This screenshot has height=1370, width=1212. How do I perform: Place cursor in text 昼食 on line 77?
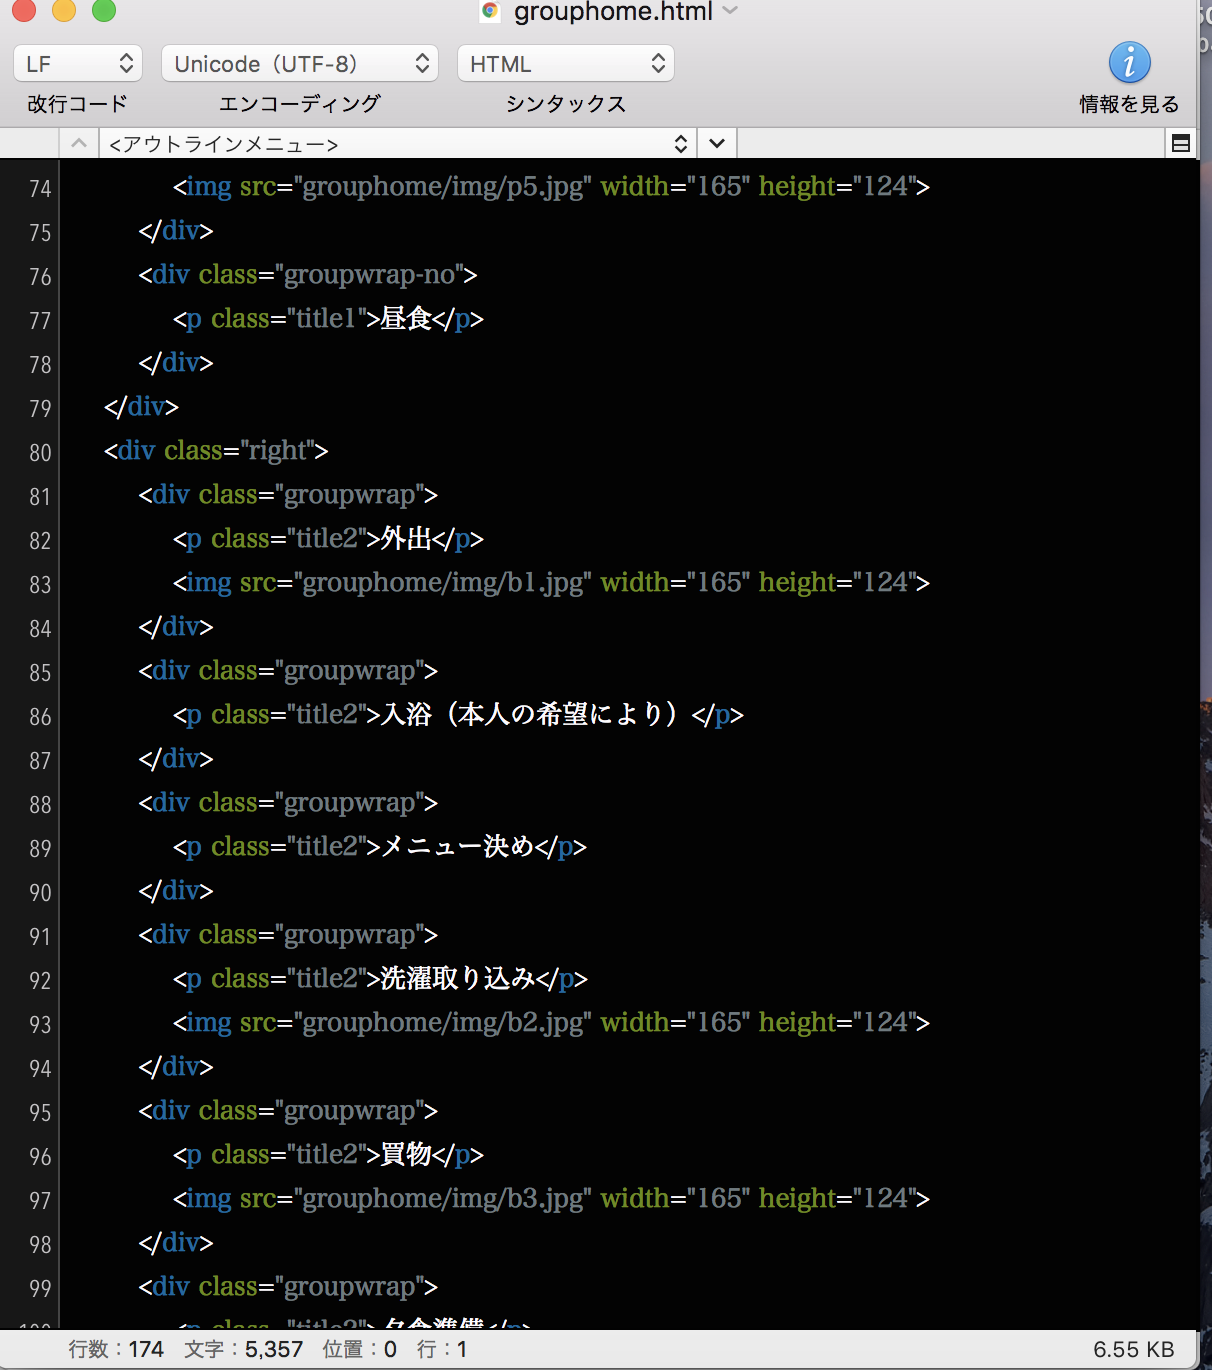pyautogui.click(x=406, y=319)
